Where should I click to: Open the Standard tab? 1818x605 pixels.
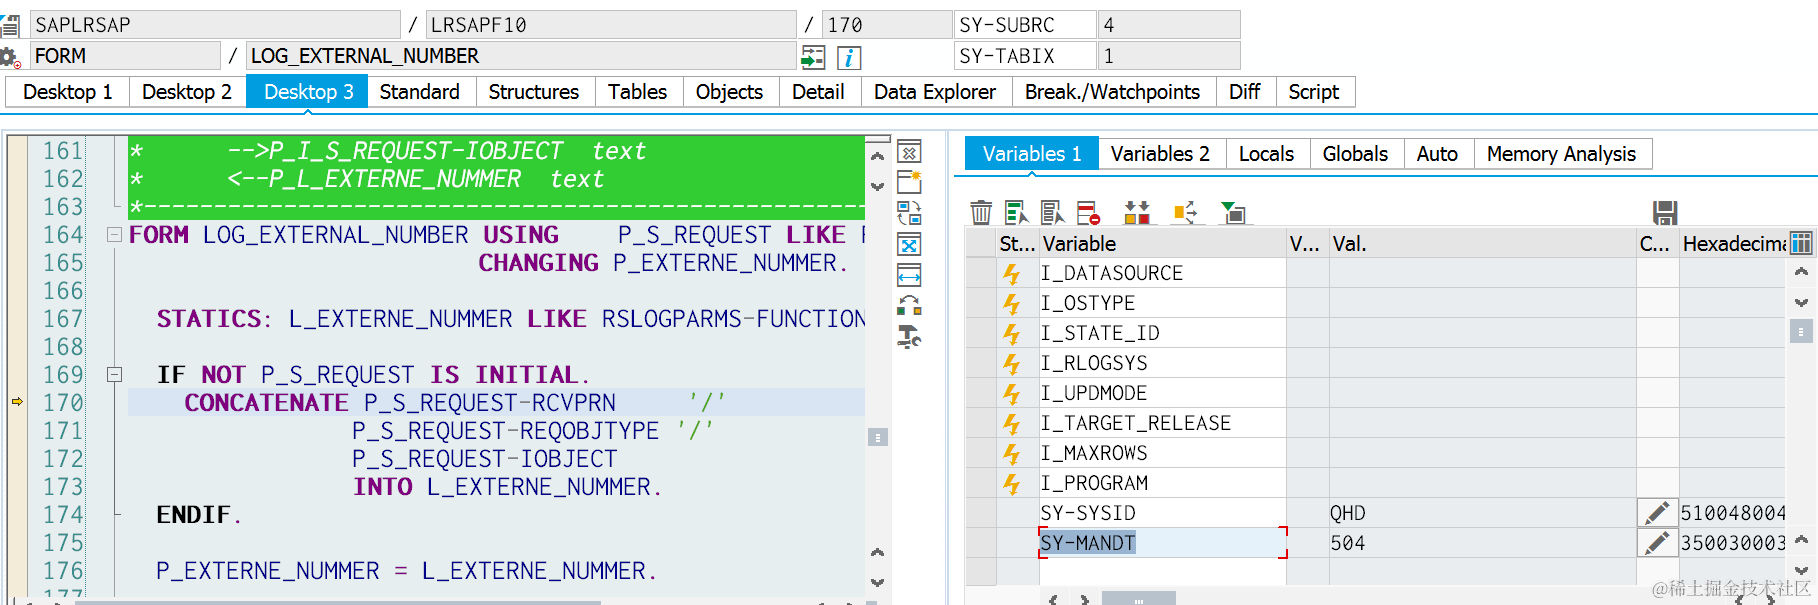[x=420, y=92]
